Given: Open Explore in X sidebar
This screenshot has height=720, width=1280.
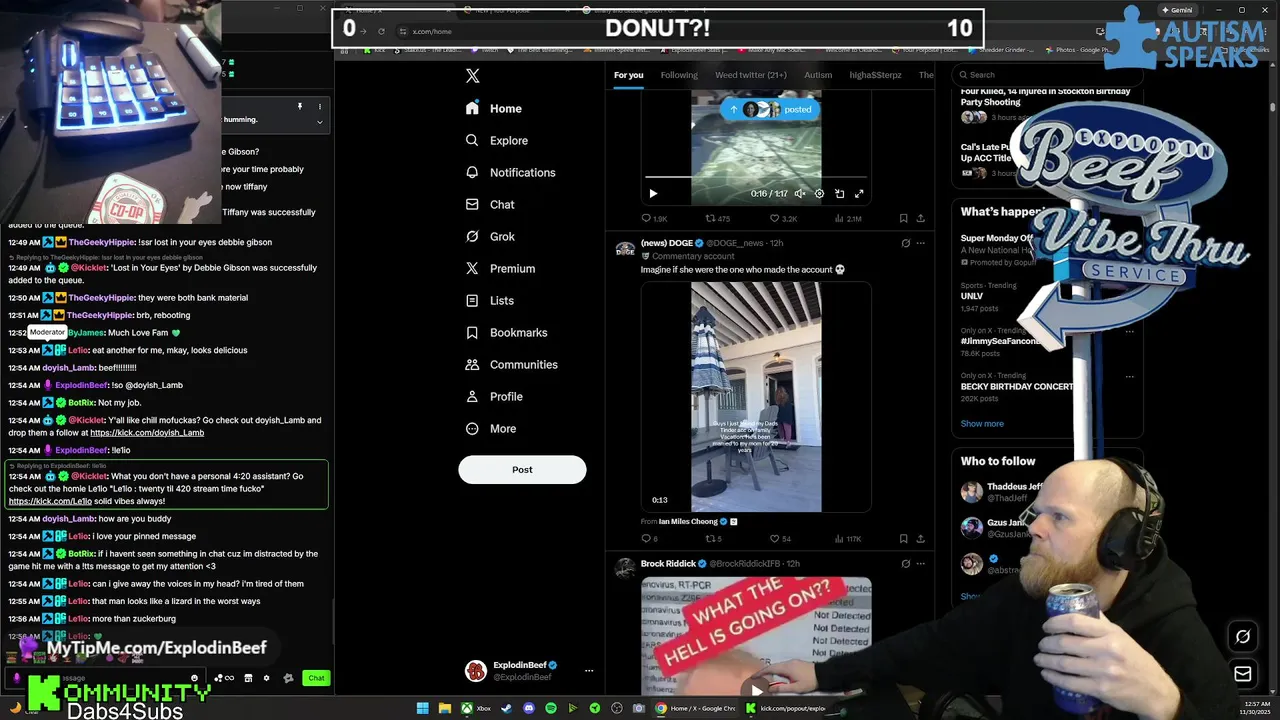Looking at the screenshot, I should click(496, 140).
